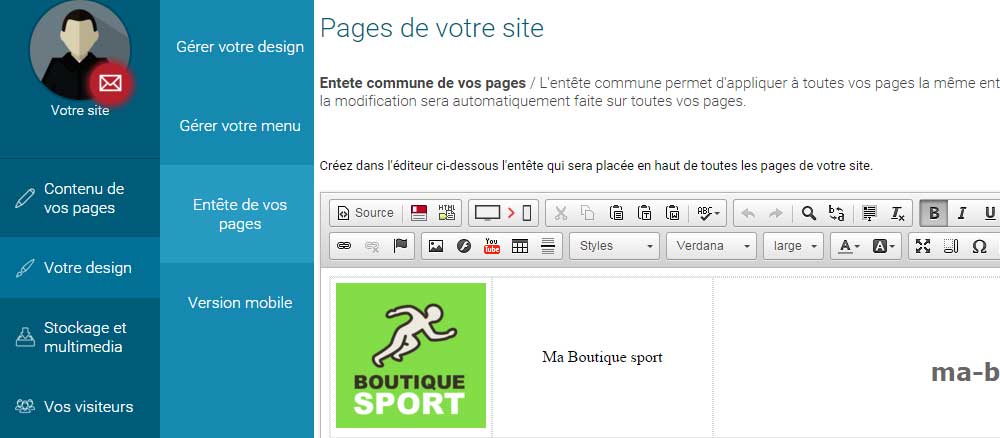This screenshot has width=1000, height=438.
Task: Open Stockage et multimedia section
Action: tap(80, 337)
